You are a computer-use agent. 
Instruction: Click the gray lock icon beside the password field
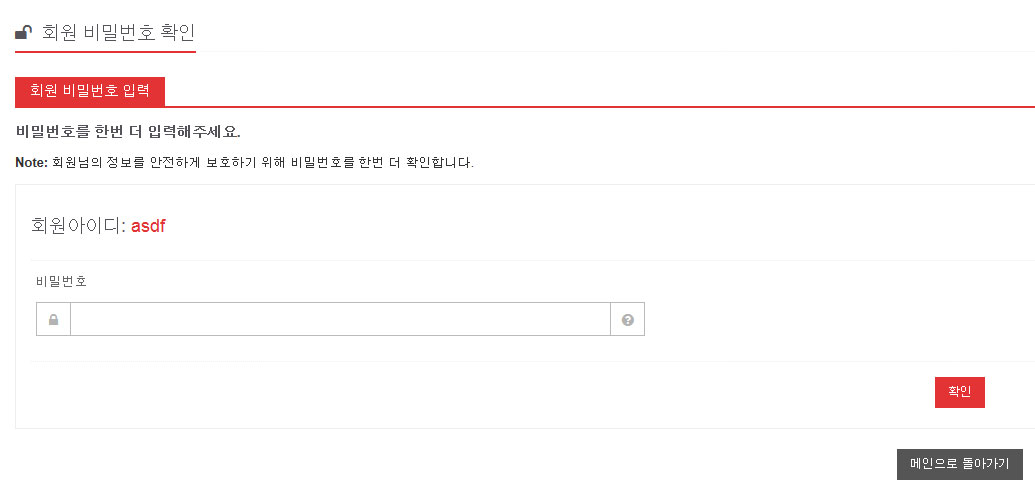[53, 320]
